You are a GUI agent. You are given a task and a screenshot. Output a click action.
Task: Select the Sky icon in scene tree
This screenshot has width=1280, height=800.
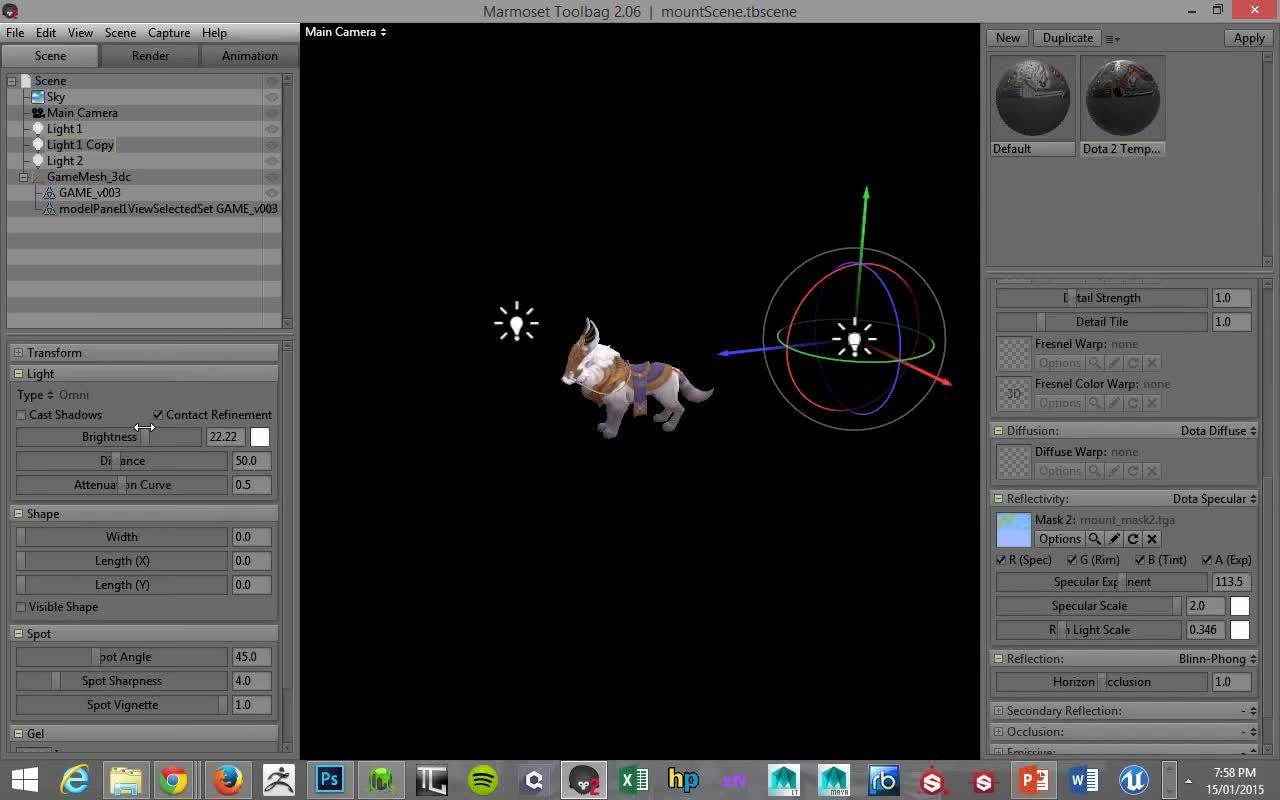click(38, 97)
